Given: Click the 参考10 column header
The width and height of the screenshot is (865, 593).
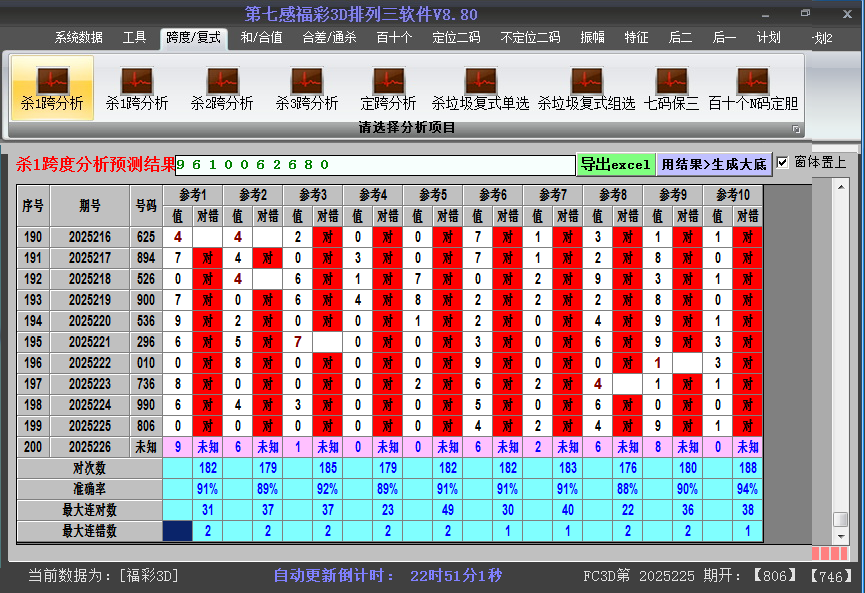Looking at the screenshot, I should [733, 194].
